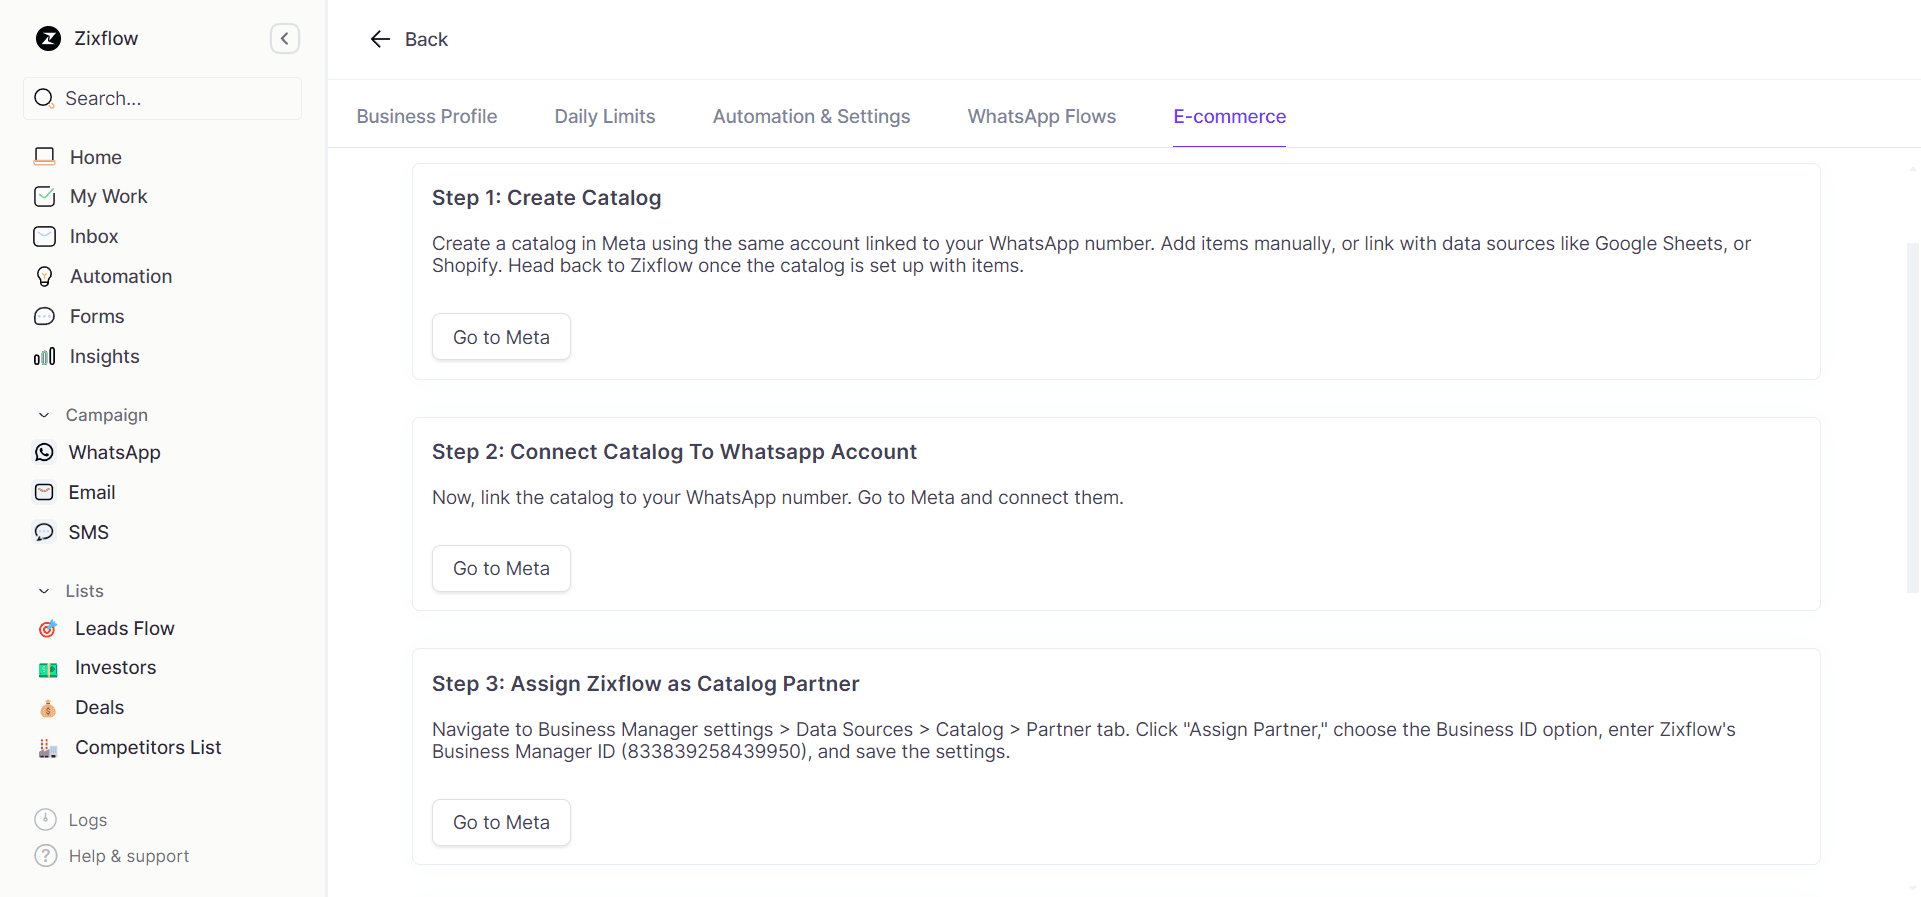Open Insights bar chart icon

tap(45, 357)
